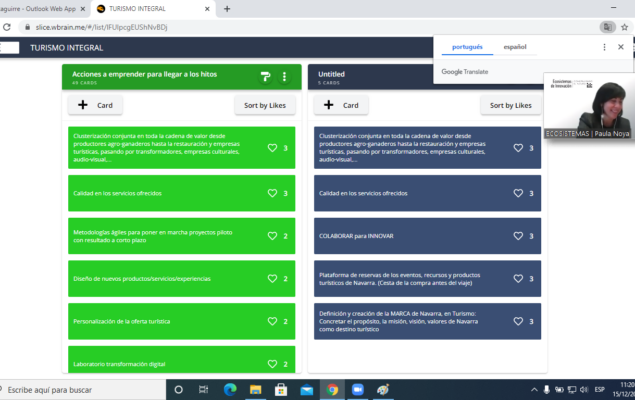Viewport: 635px width, 400px height.
Task: Bookmark this page with the star icon
Action: click(x=624, y=28)
